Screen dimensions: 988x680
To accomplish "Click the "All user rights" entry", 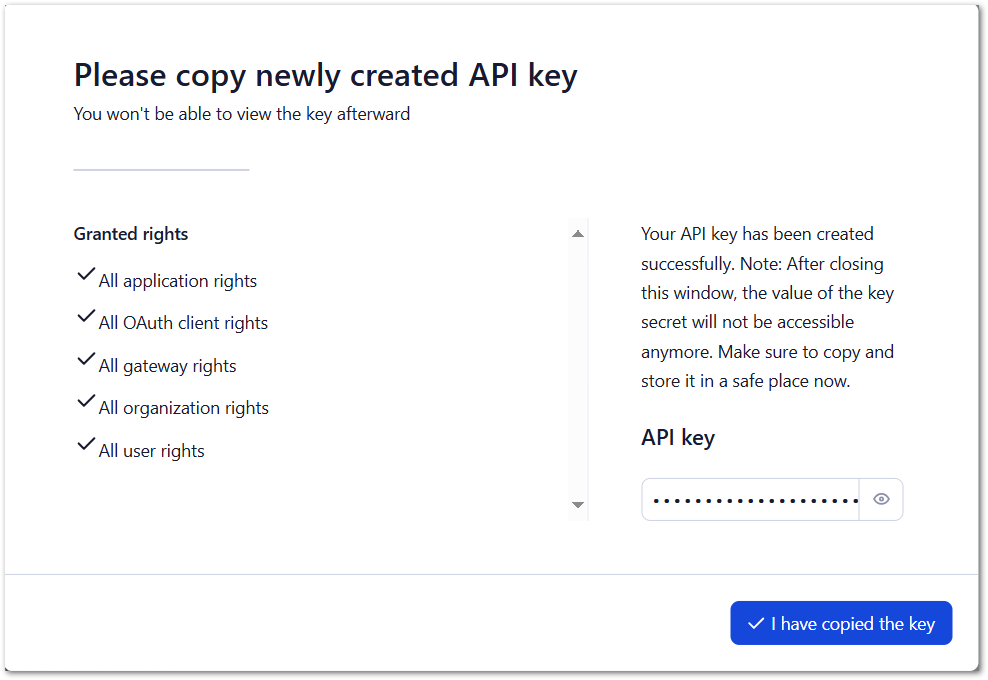I will (x=152, y=451).
